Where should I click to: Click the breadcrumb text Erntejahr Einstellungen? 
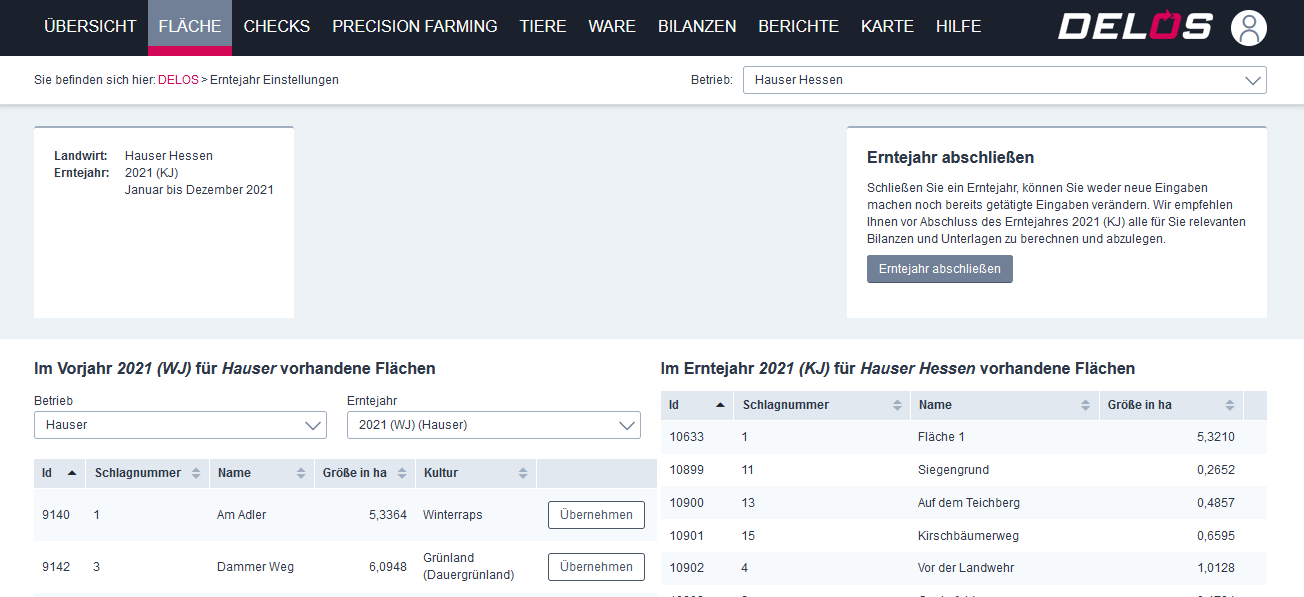[274, 80]
